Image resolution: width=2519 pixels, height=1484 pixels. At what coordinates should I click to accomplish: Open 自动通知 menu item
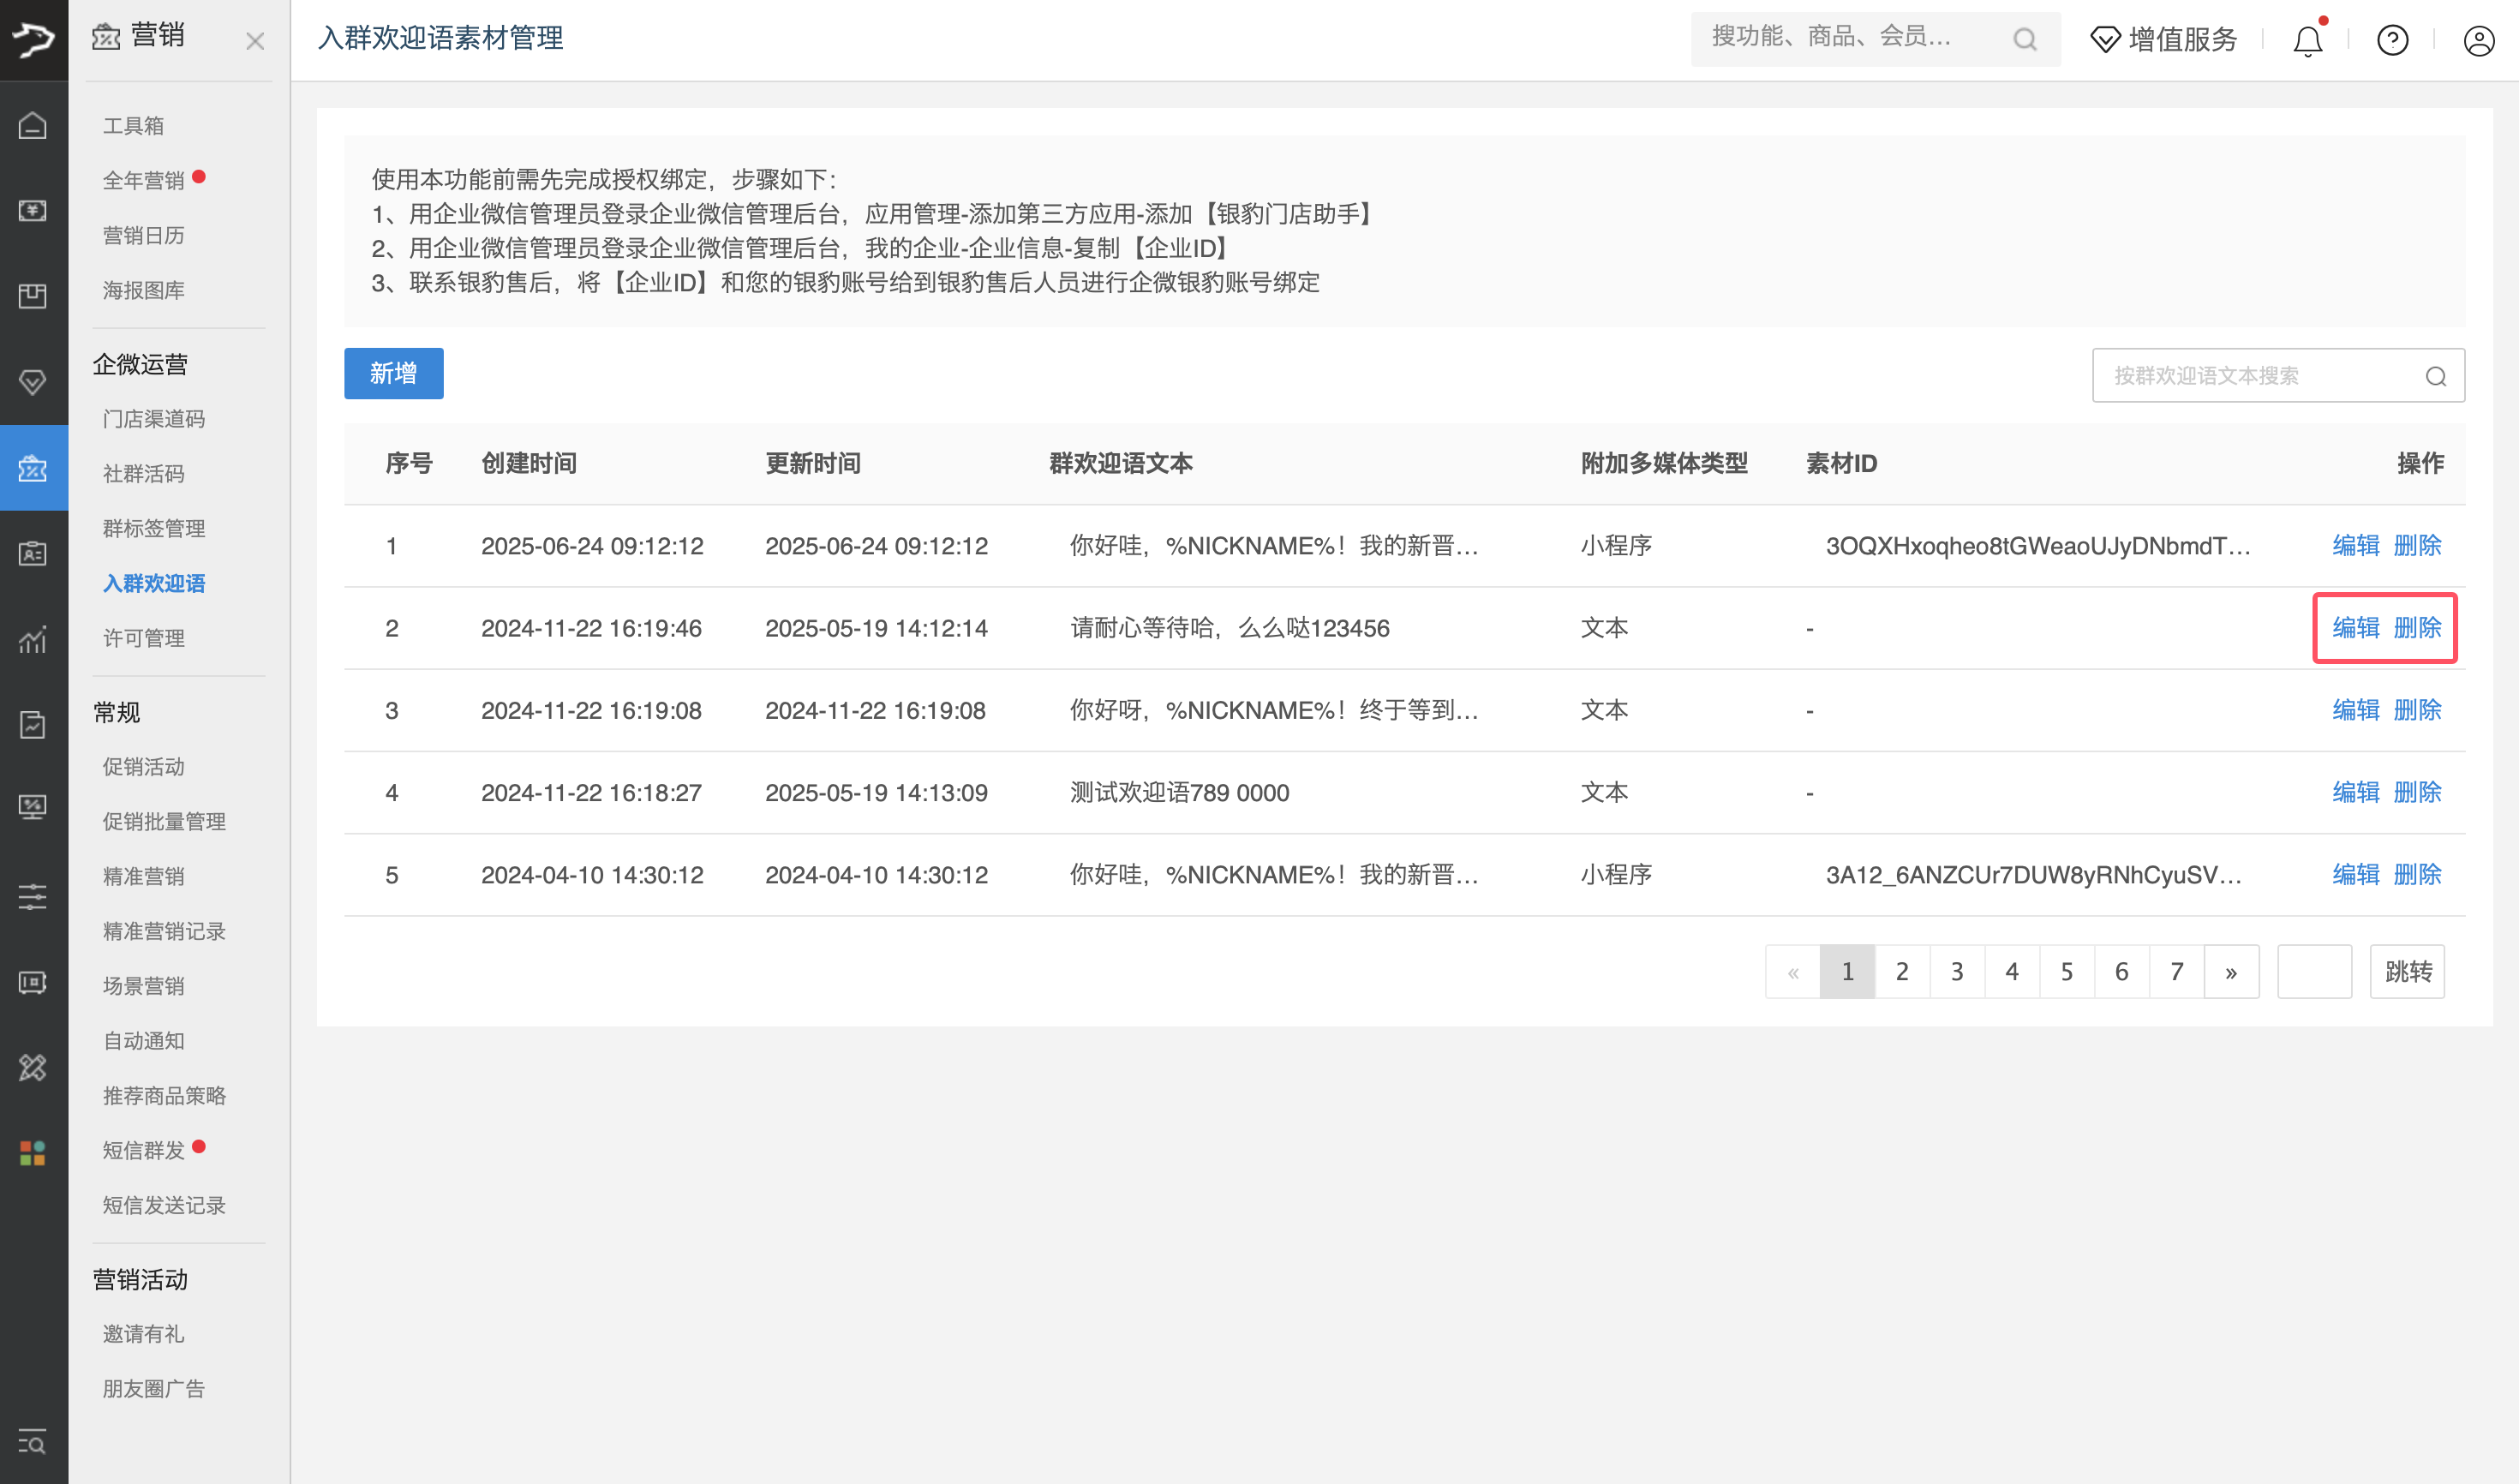144,1042
